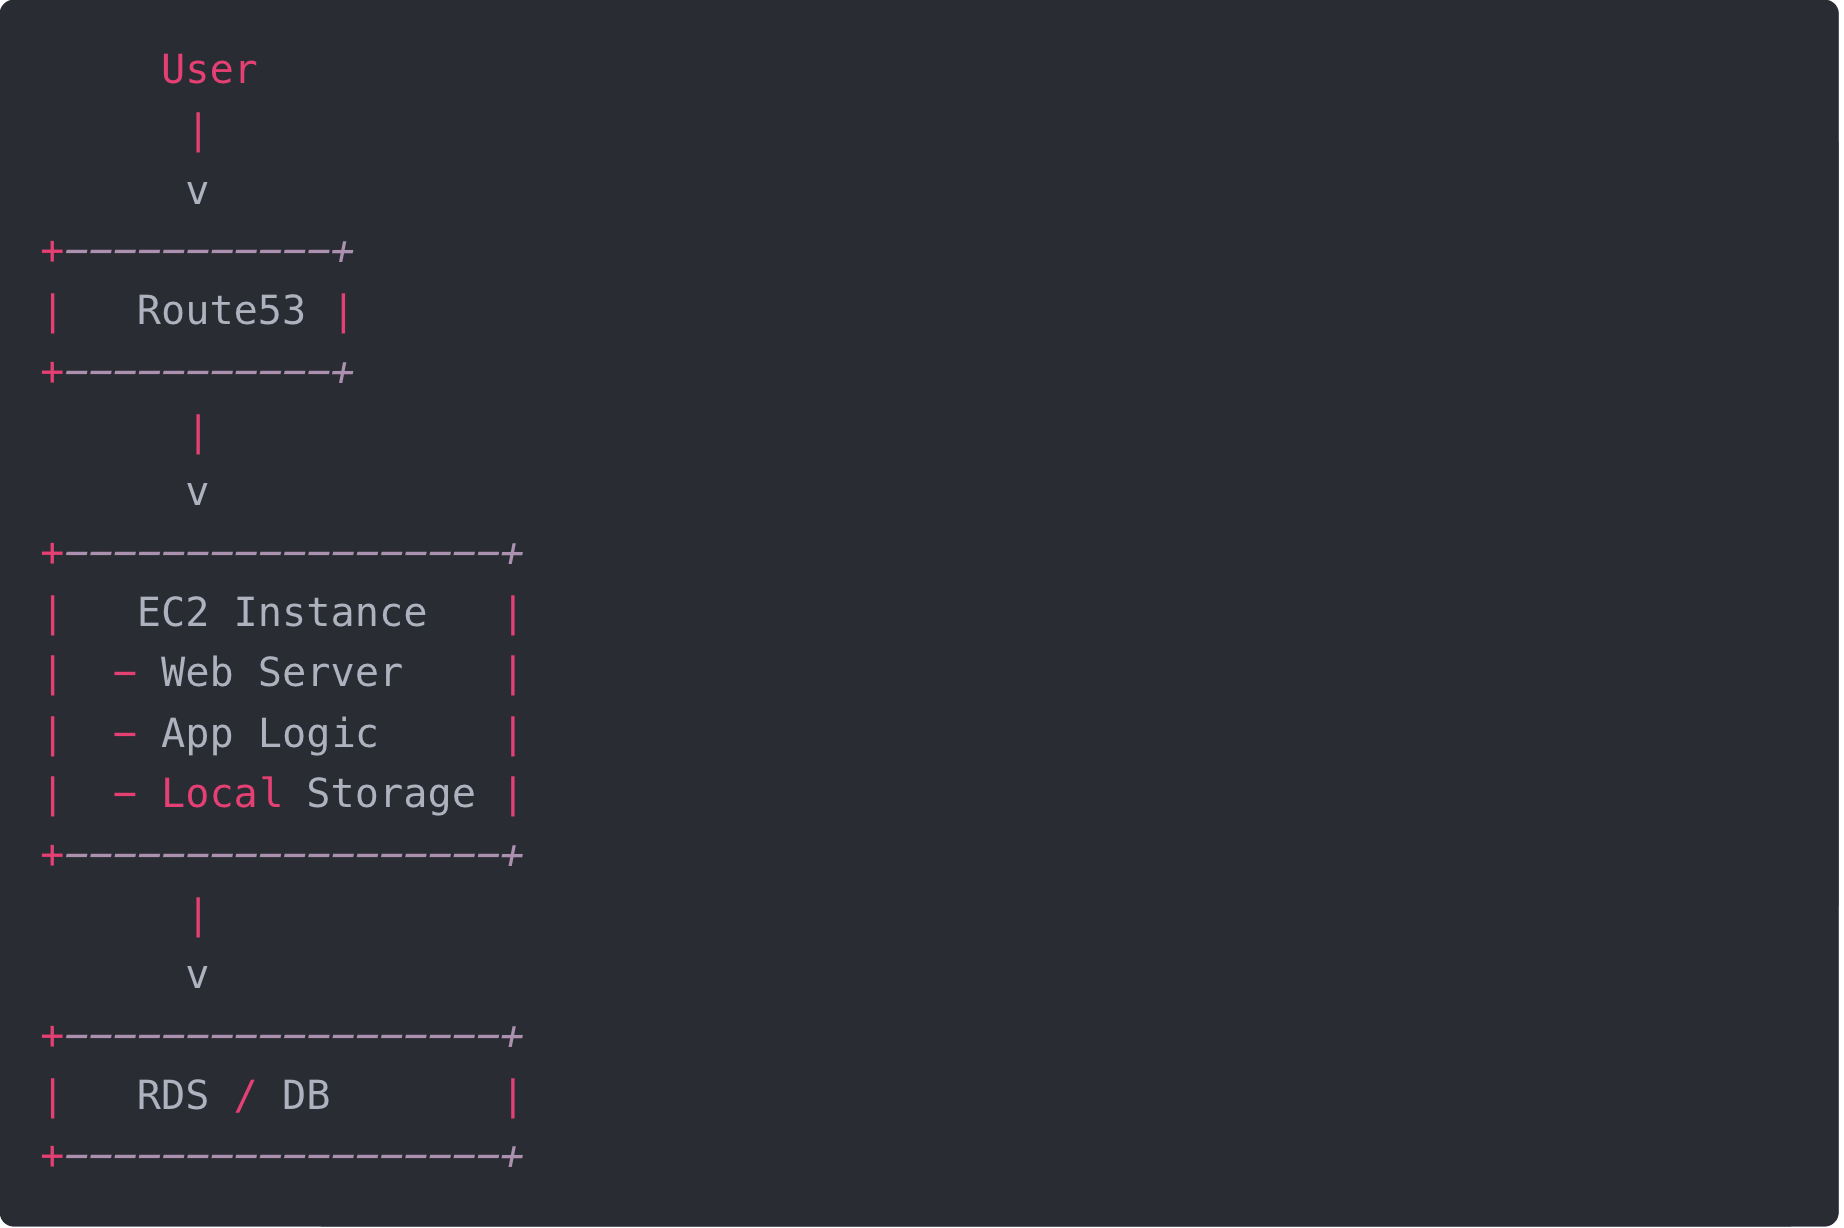Click the dash before 'Web Server'

coord(125,673)
